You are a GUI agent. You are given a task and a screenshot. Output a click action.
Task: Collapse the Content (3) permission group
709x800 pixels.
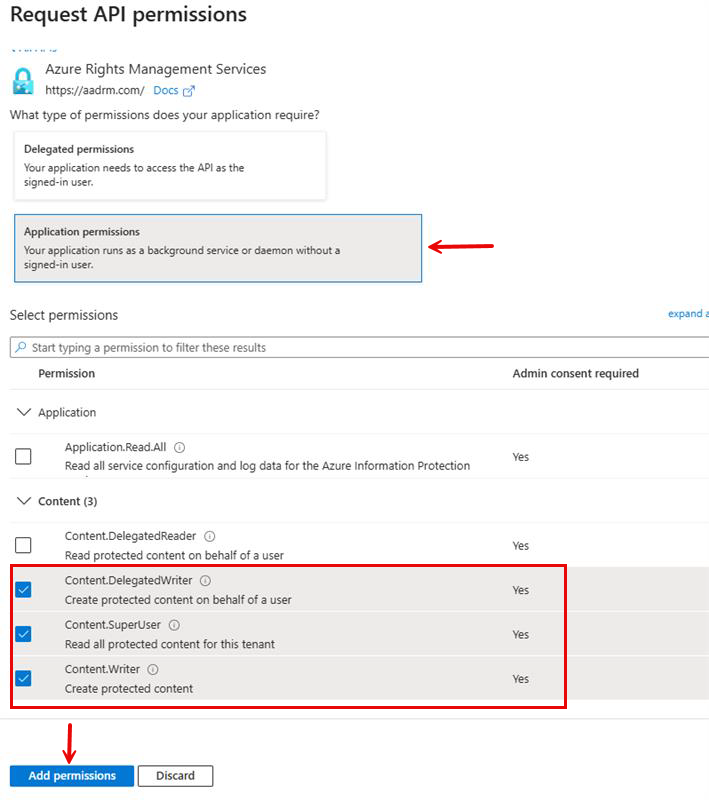click(x=23, y=501)
